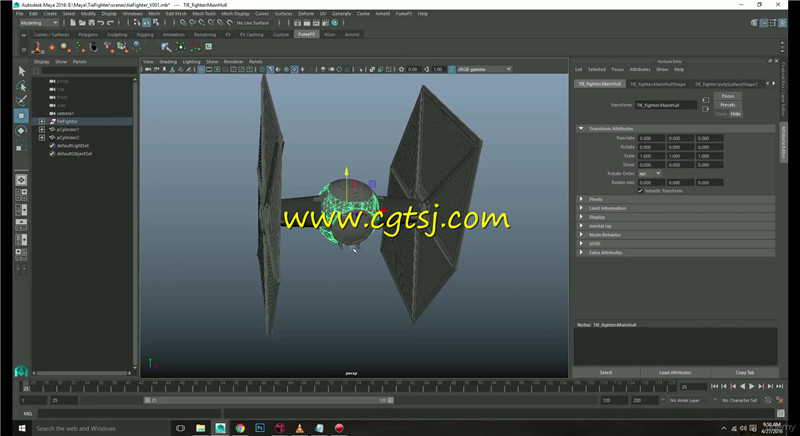Activate the Lasso select tool
800x436 pixels.
coord(21,86)
